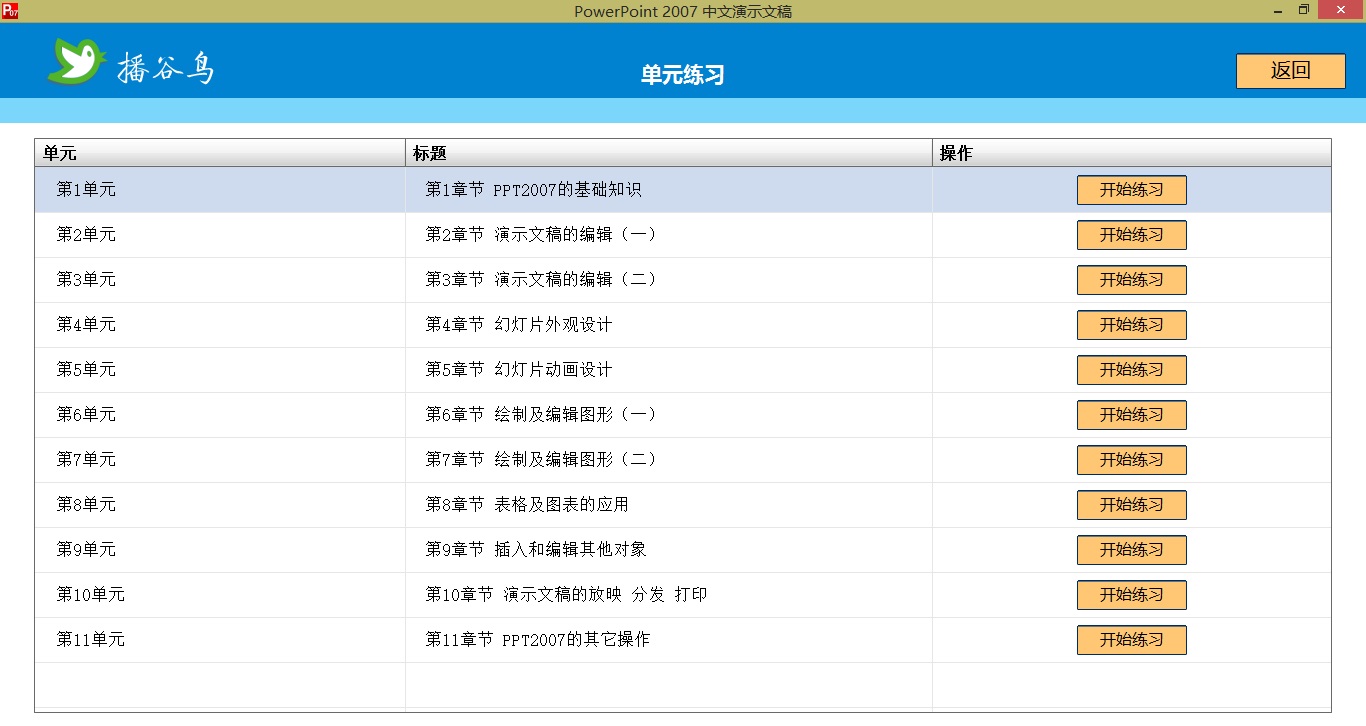Screen dimensions: 1366x726
Task: Open 开始练习 for 第6单元
Action: [1131, 415]
